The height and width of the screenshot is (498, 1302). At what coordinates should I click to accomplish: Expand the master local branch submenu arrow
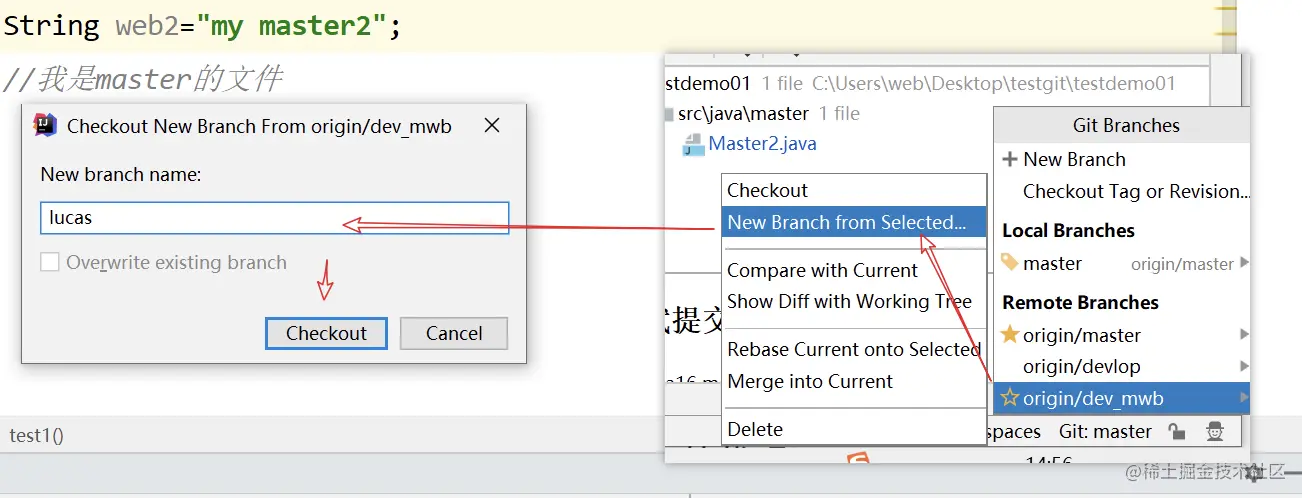tap(1244, 263)
